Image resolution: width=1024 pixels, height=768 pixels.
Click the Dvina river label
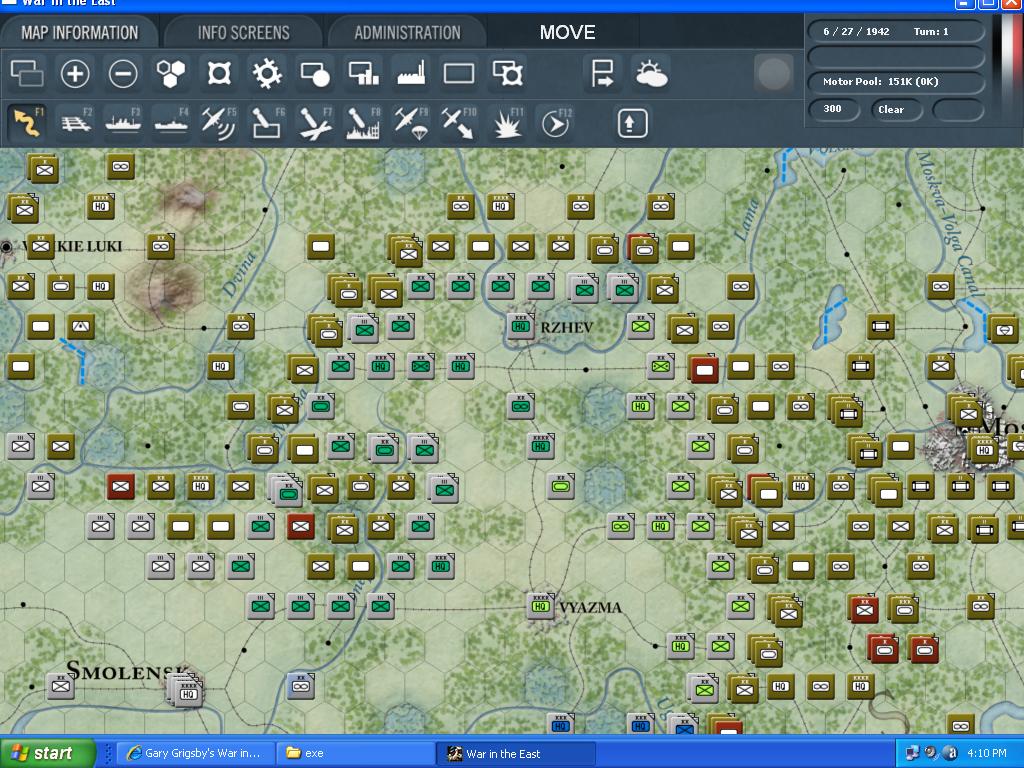coord(238,274)
